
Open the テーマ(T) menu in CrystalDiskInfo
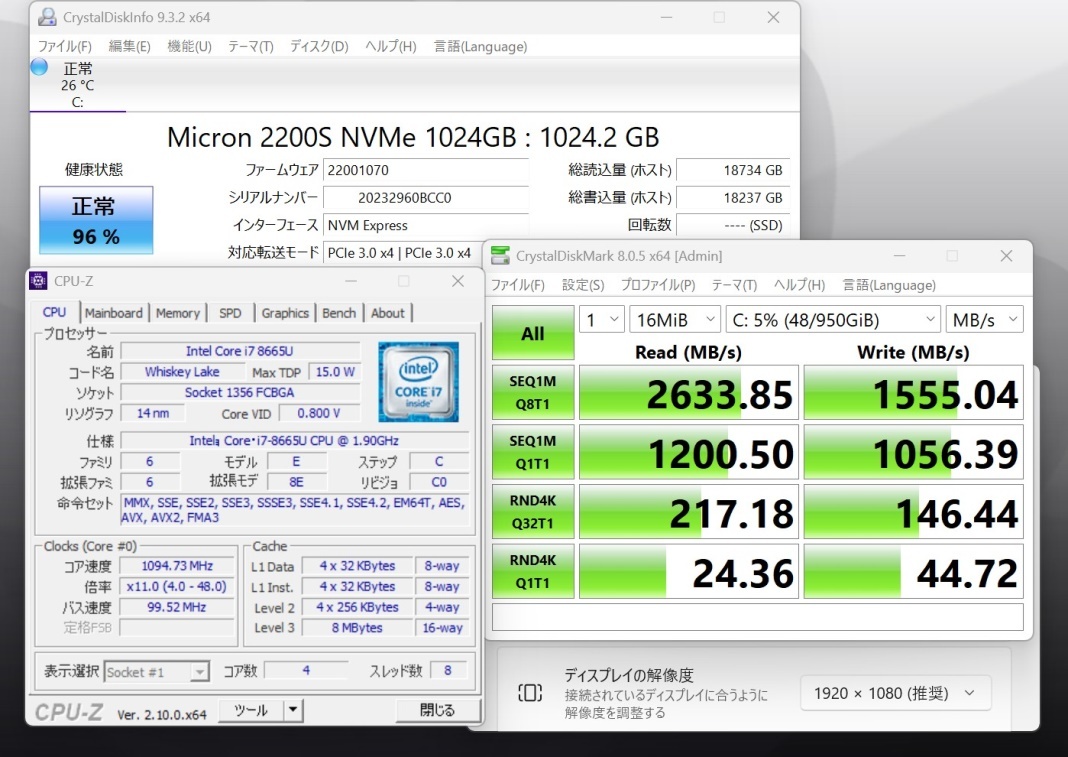click(251, 46)
